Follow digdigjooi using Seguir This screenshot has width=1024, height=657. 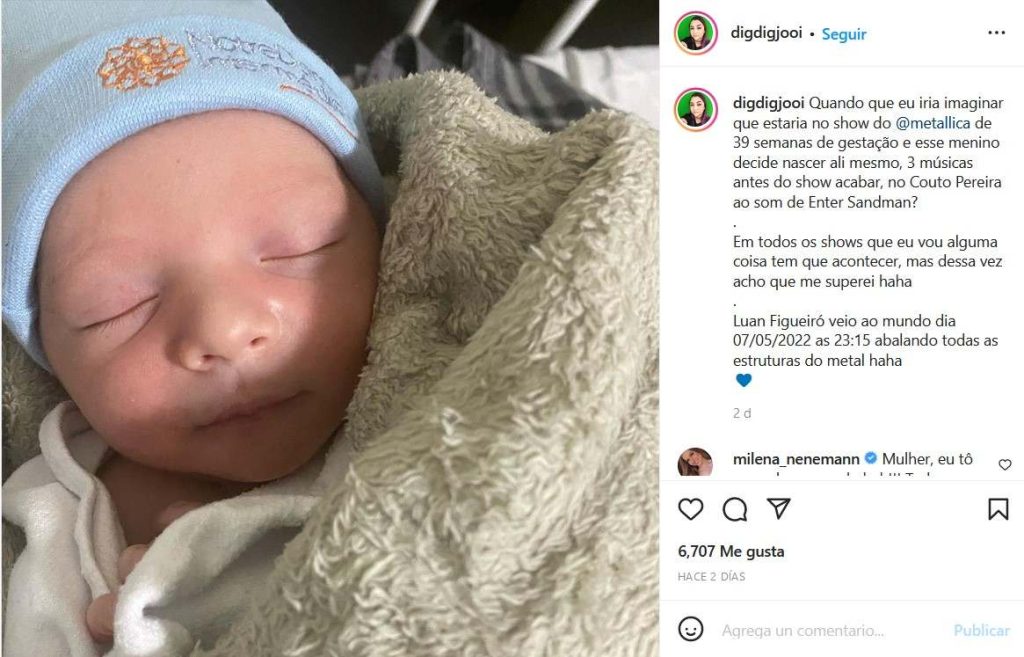pyautogui.click(x=844, y=34)
